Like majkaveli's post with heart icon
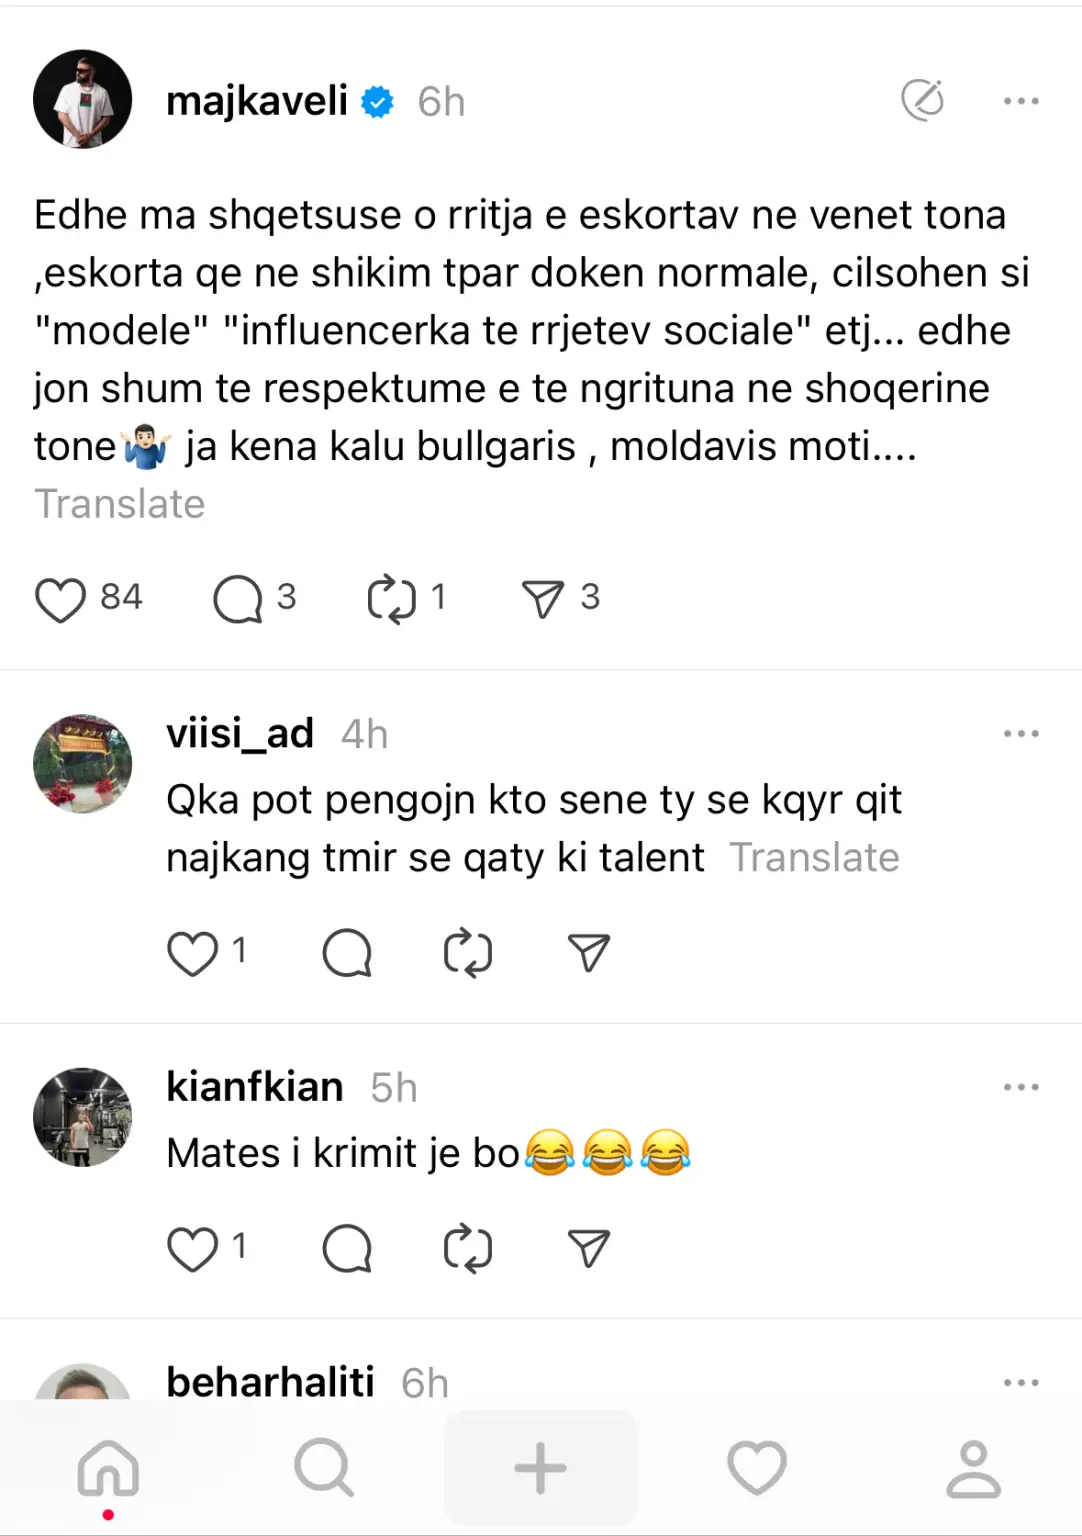Screen dimensions: 1082x1536 click(x=60, y=600)
